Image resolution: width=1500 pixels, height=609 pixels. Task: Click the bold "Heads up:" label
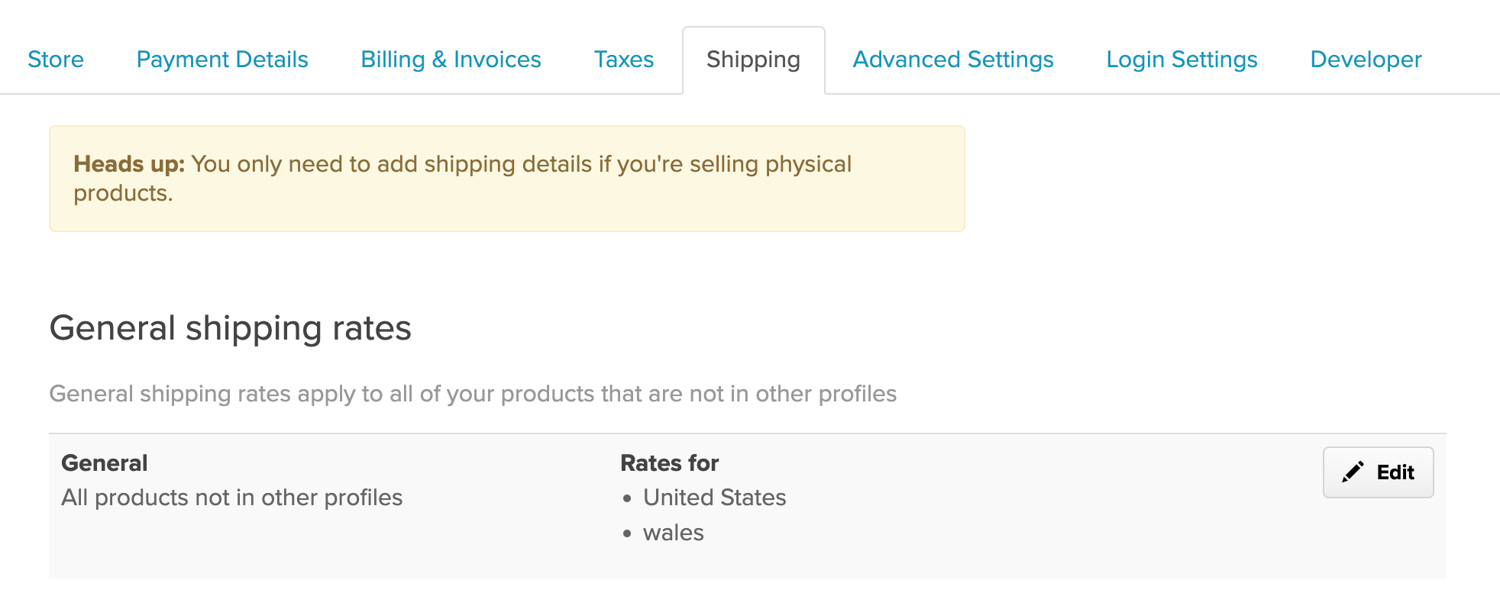(x=129, y=164)
